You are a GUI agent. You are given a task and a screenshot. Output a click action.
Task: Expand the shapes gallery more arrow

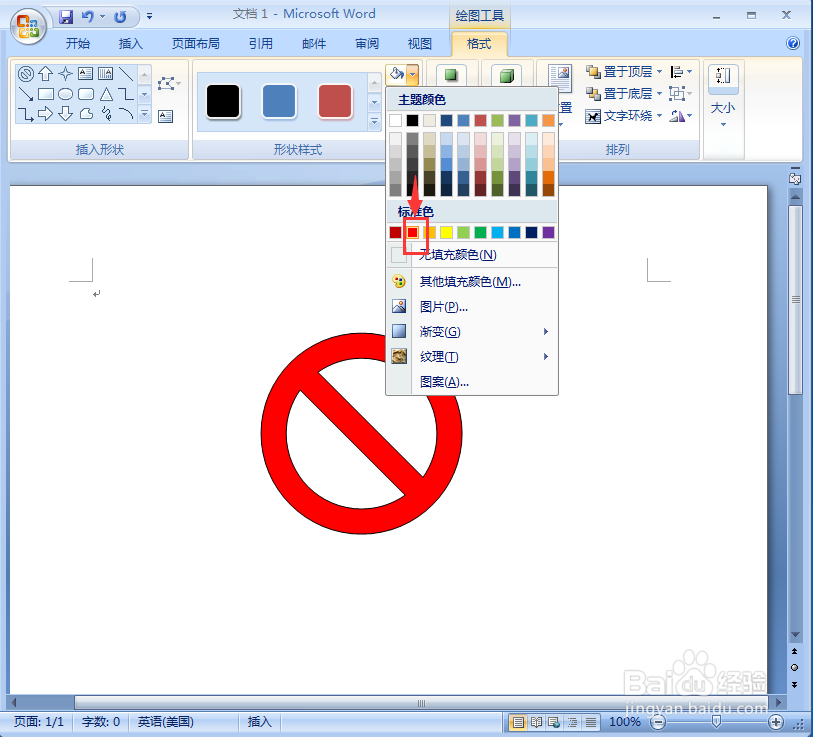(145, 114)
